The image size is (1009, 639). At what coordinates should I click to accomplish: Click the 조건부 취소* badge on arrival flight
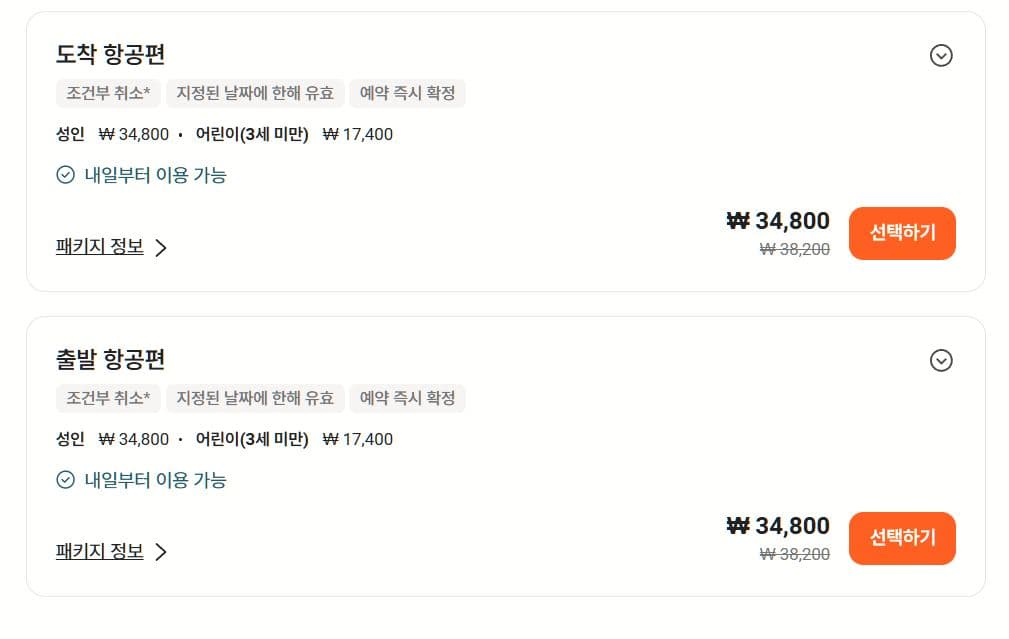[108, 93]
